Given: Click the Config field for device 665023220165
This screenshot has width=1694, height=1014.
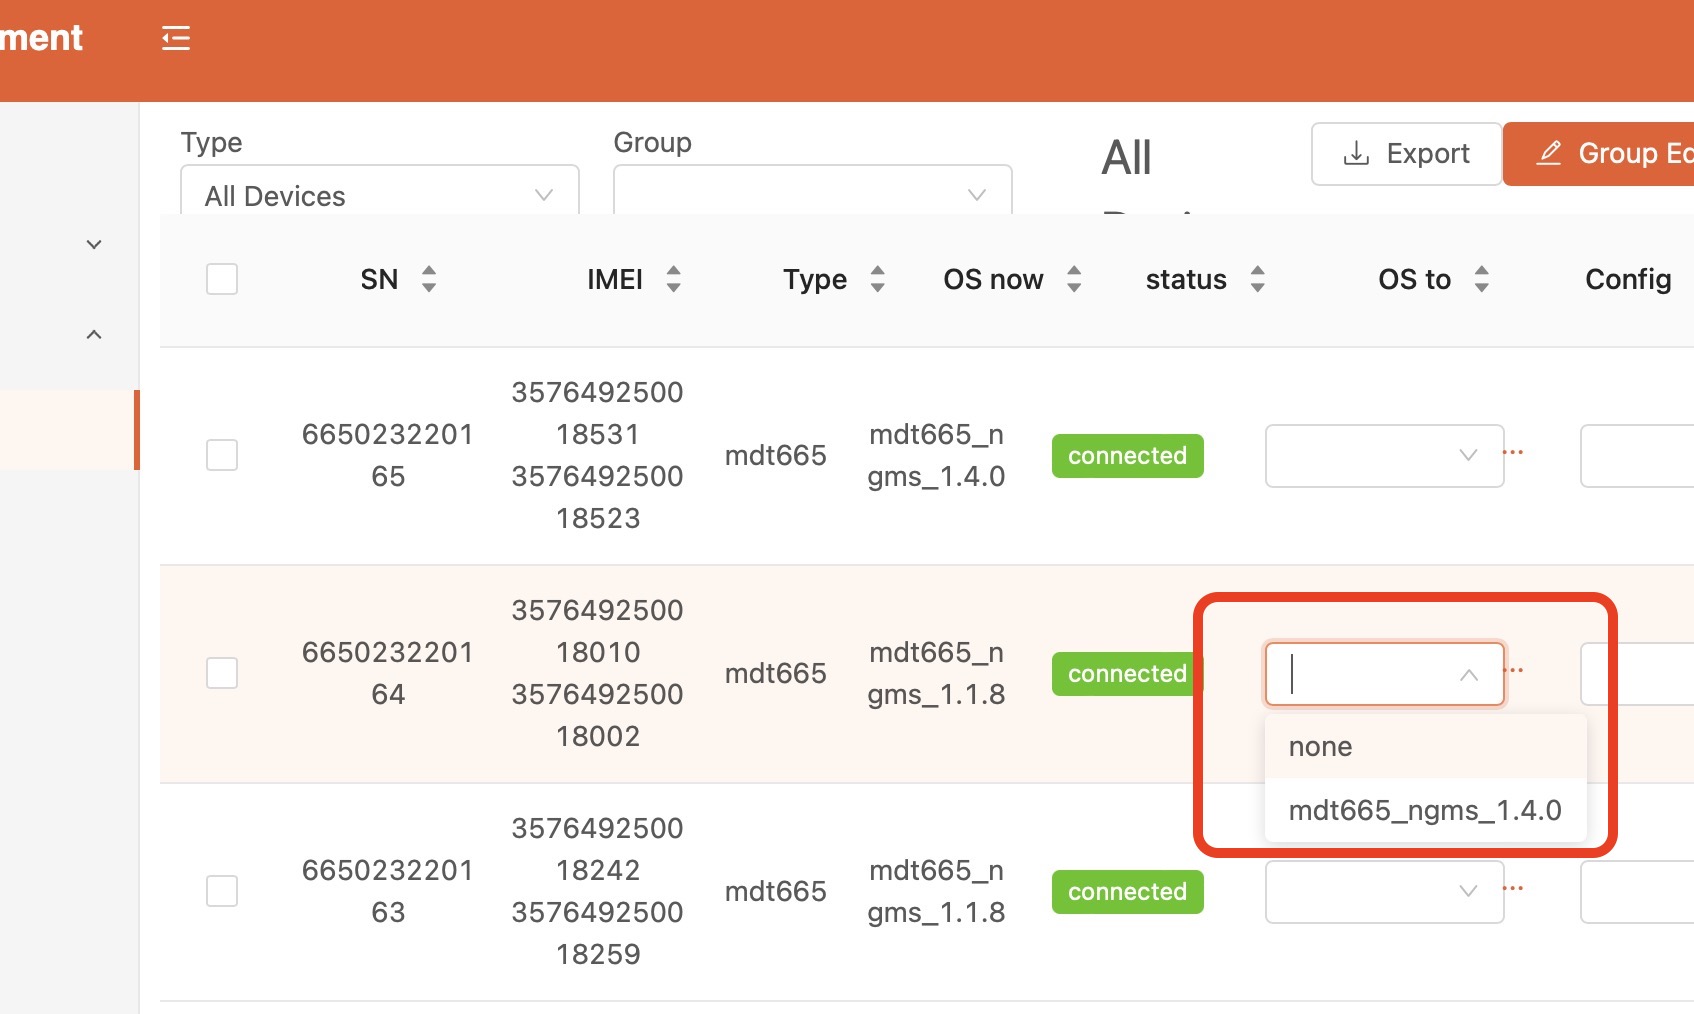Looking at the screenshot, I should tap(1637, 456).
